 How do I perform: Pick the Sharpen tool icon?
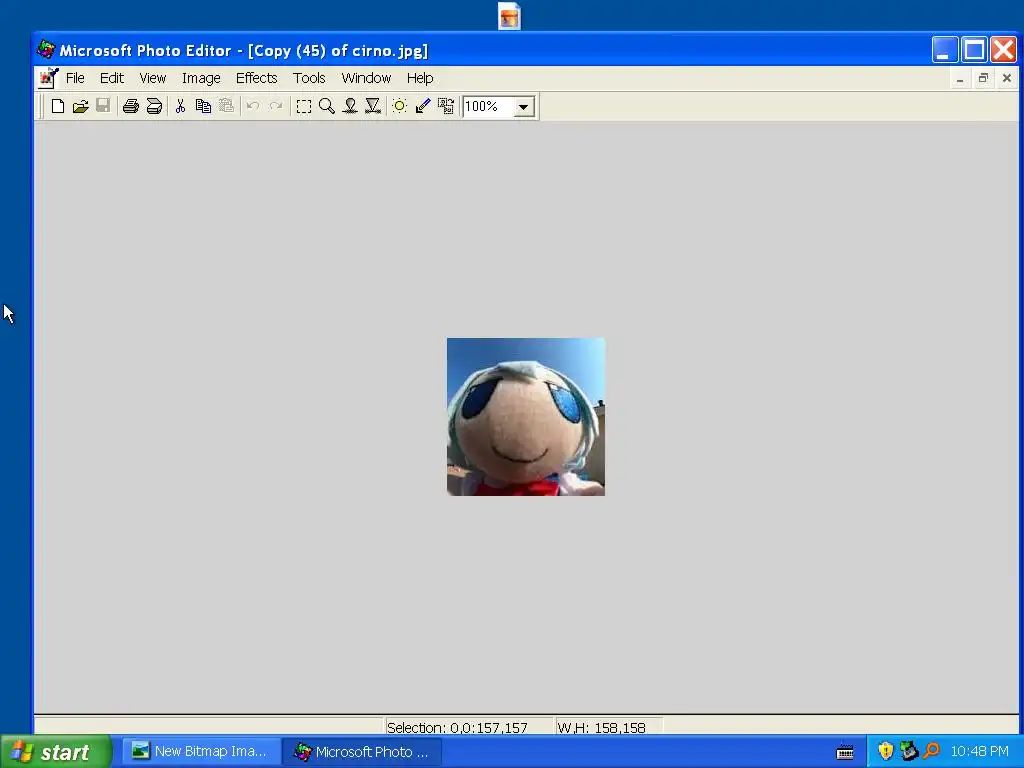372,106
